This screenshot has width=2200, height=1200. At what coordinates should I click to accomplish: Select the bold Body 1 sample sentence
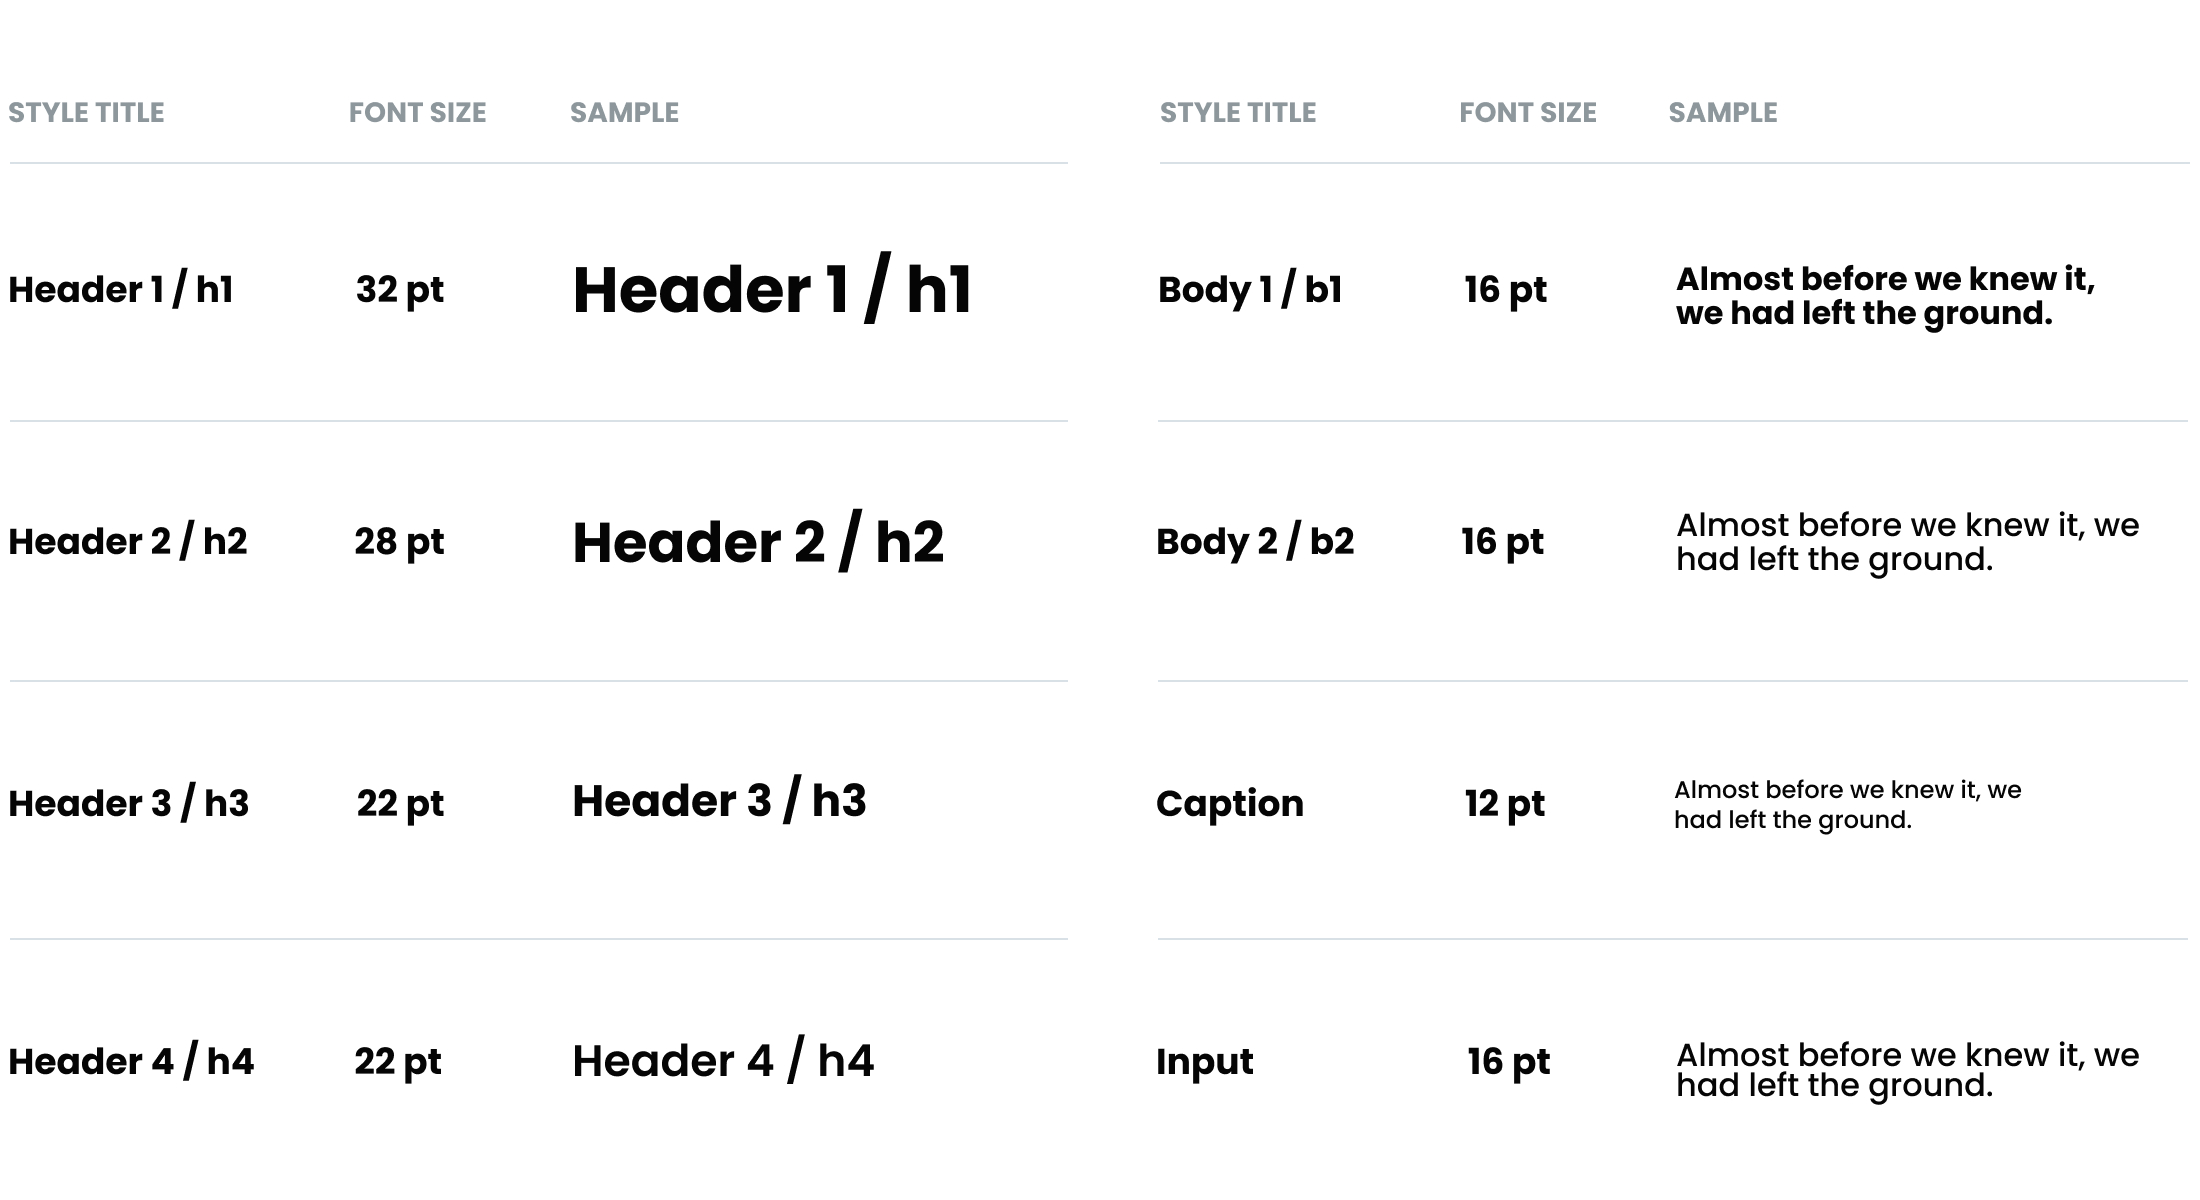1884,296
